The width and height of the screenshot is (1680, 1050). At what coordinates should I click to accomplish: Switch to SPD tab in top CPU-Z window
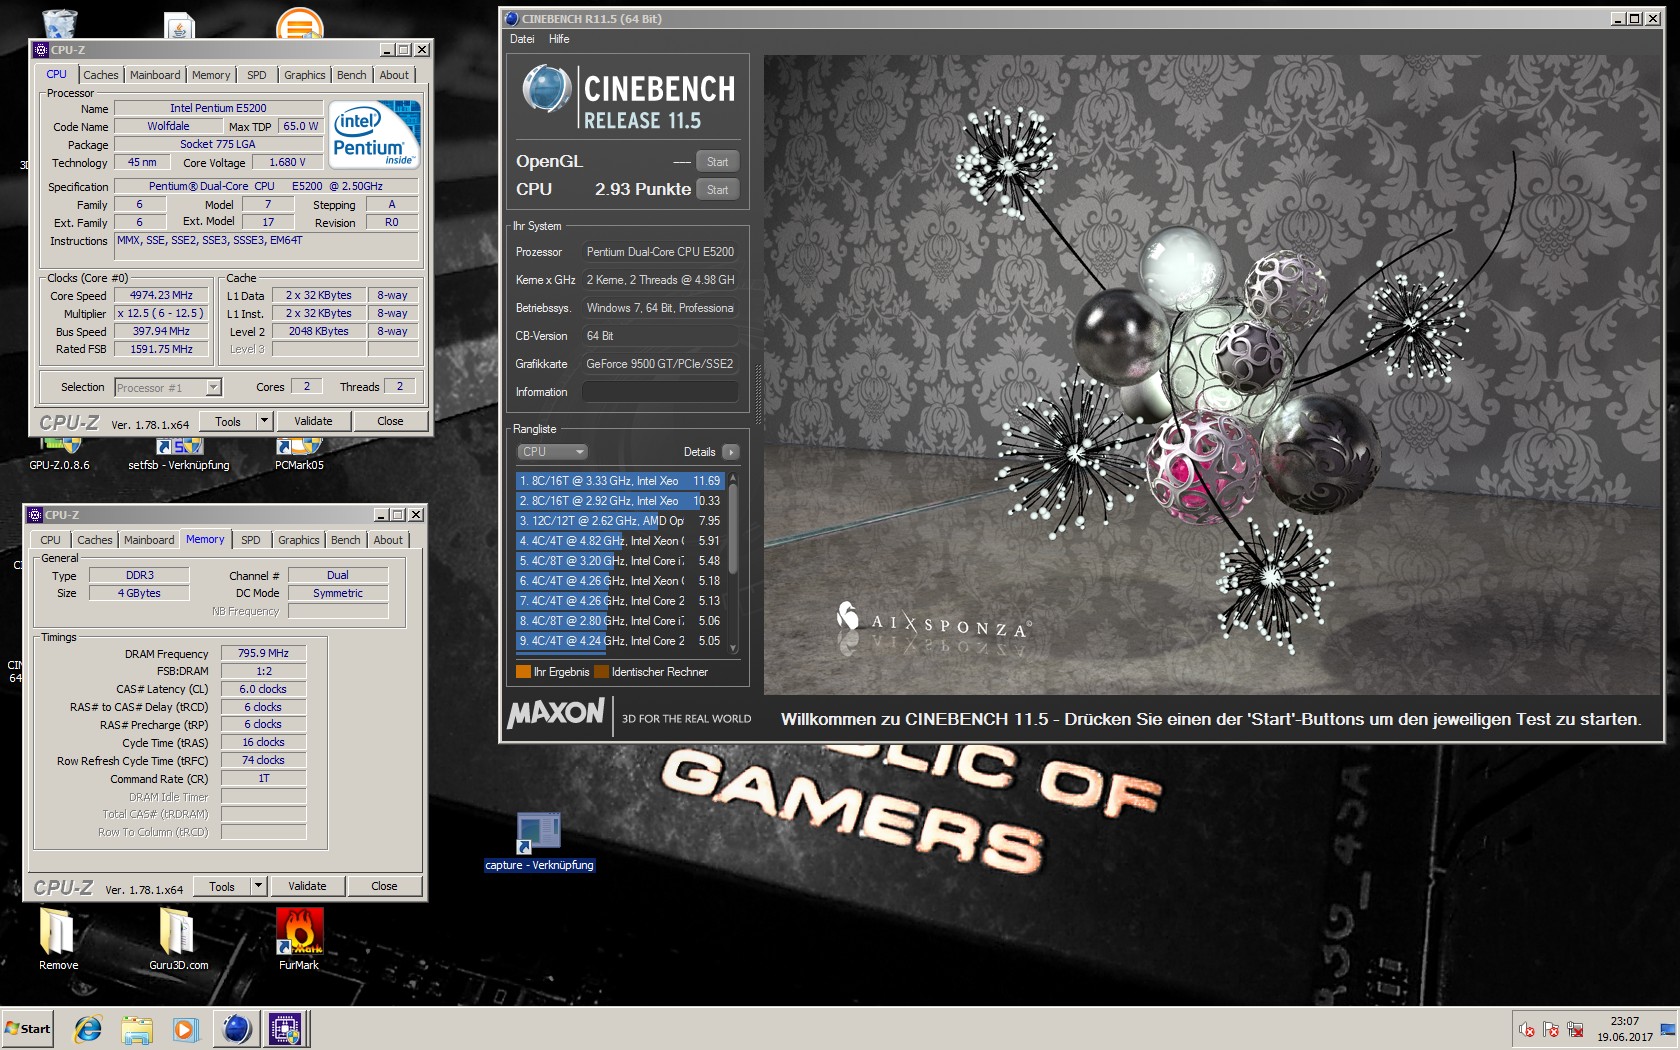point(257,75)
